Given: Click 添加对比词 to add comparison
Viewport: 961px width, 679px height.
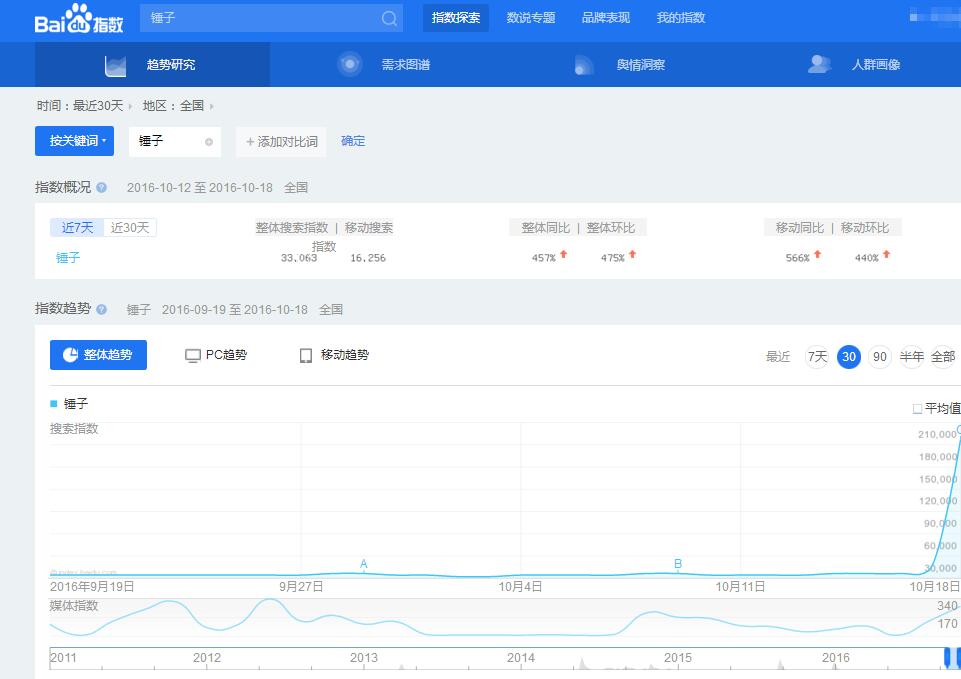Looking at the screenshot, I should coord(281,142).
